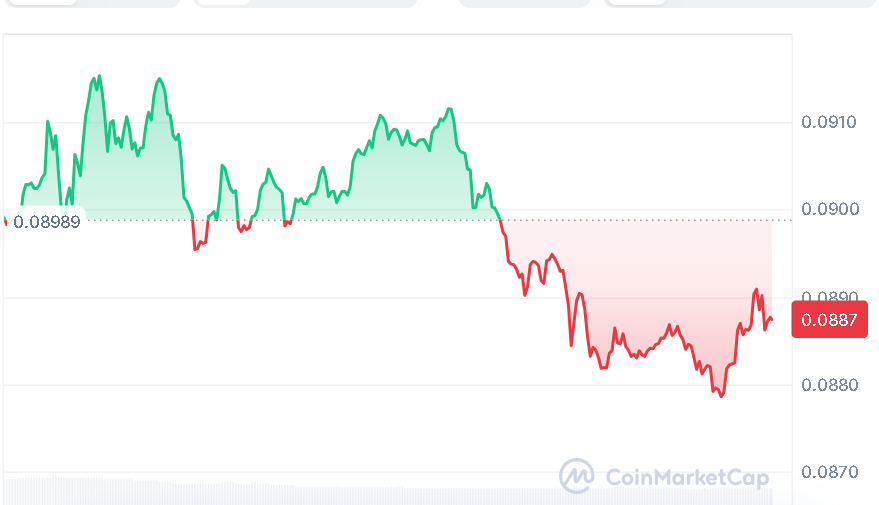The height and width of the screenshot is (505, 879).
Task: Click the highest green peak on the chart
Action: [x=97, y=77]
